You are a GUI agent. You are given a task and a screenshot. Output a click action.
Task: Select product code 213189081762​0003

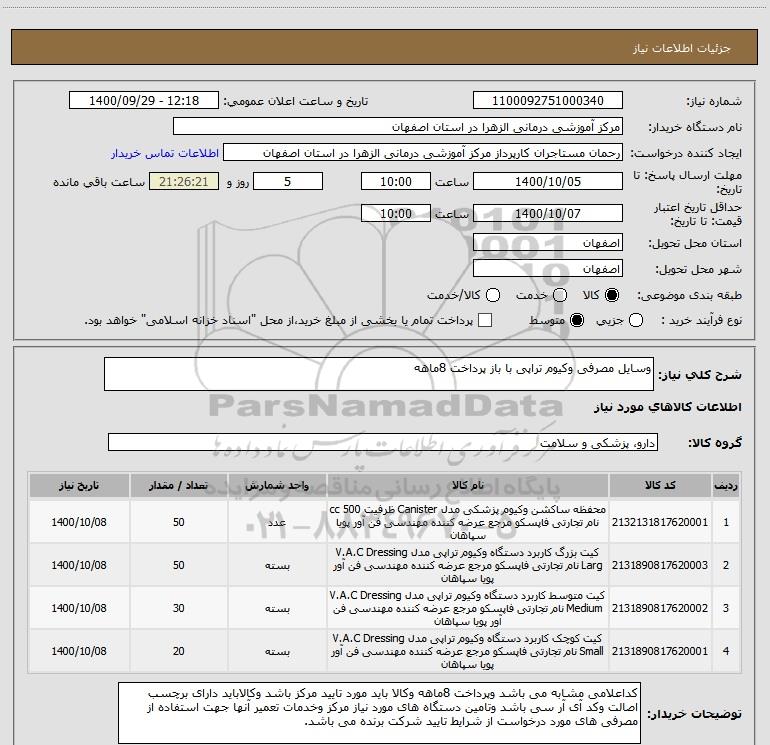coord(660,565)
